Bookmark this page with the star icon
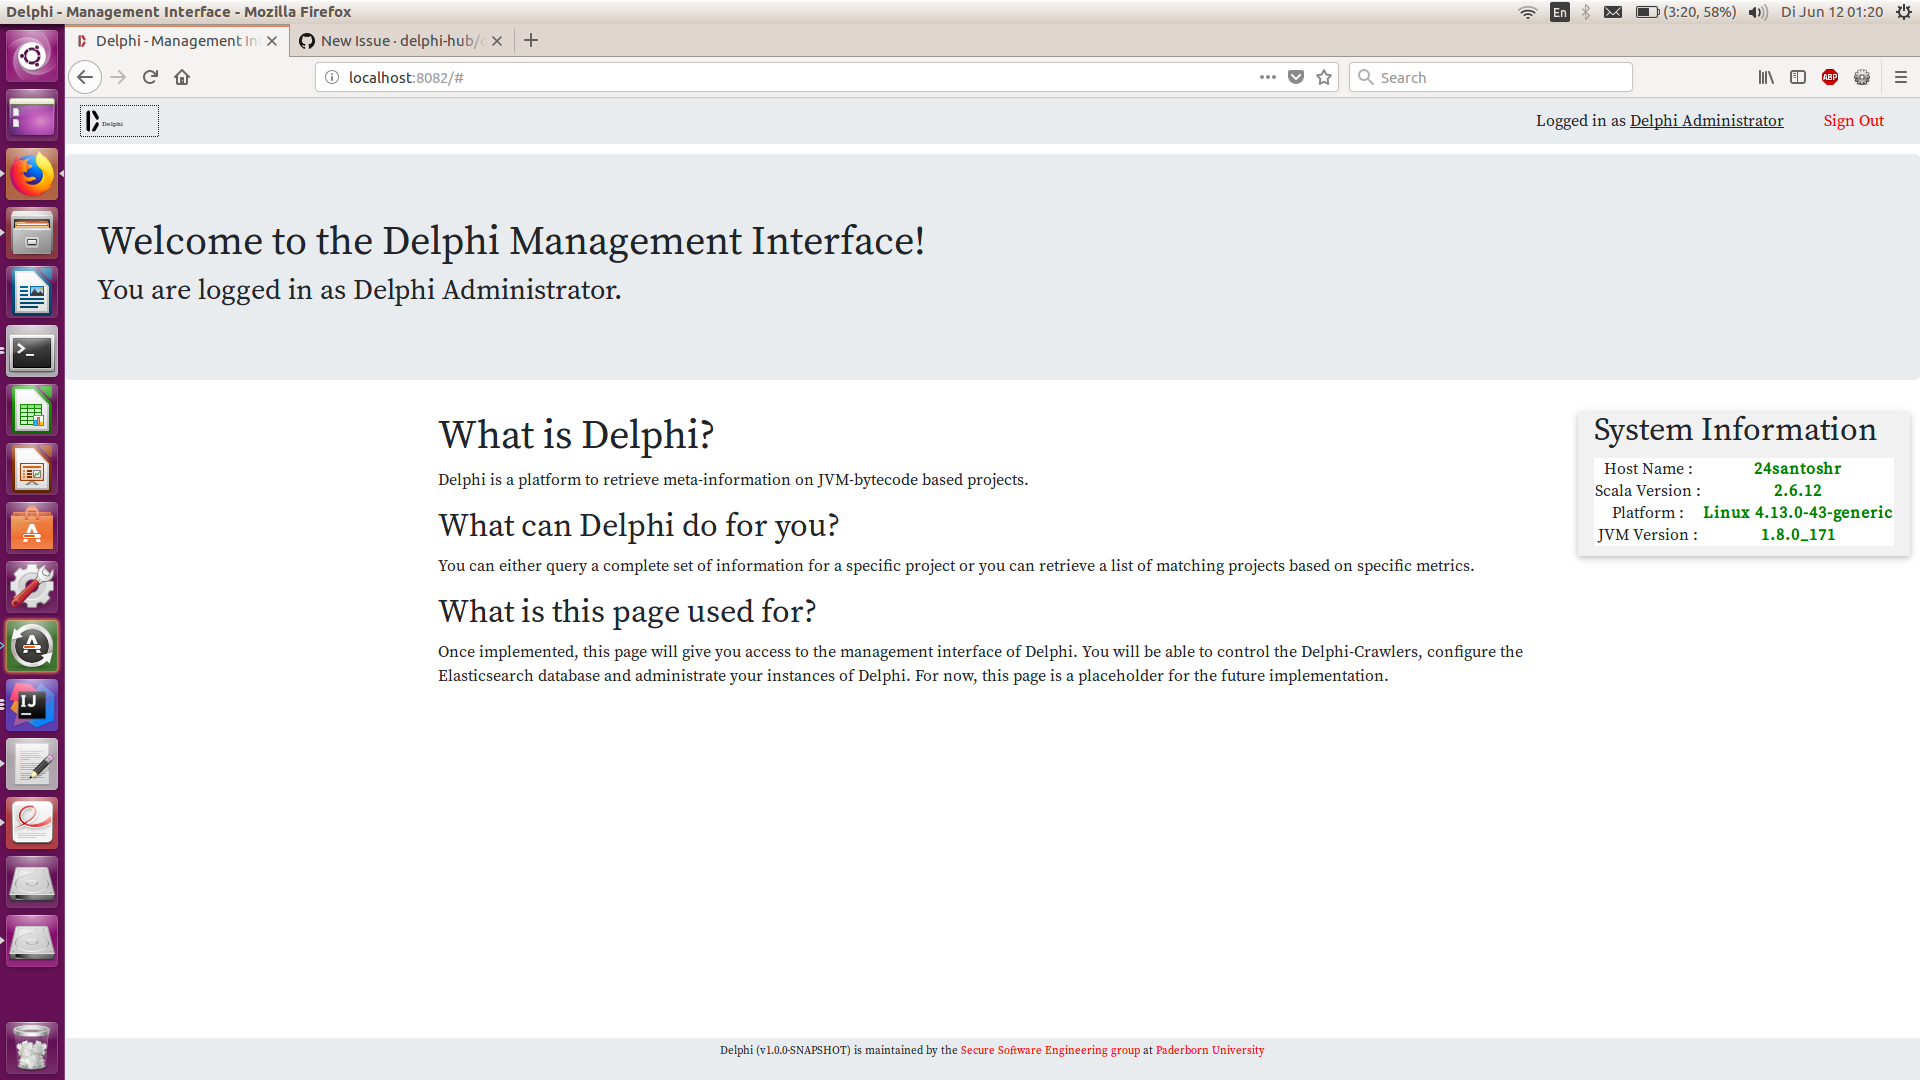The width and height of the screenshot is (1920, 1080). pyautogui.click(x=1324, y=77)
